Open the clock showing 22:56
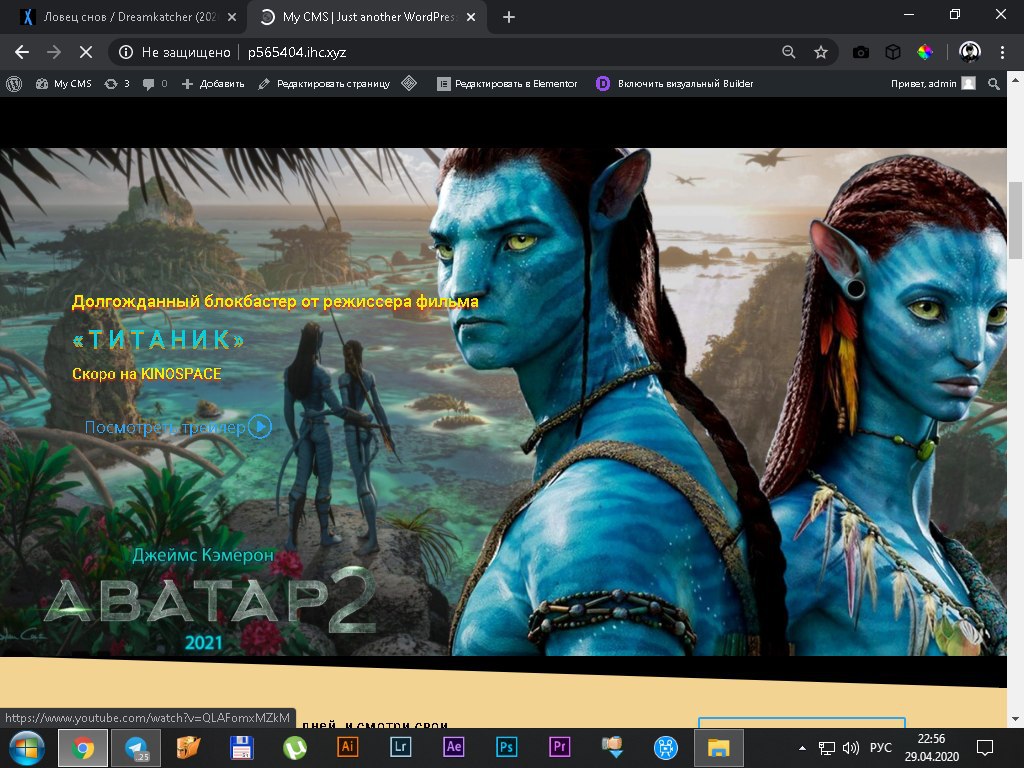Image resolution: width=1024 pixels, height=768 pixels. (x=931, y=748)
